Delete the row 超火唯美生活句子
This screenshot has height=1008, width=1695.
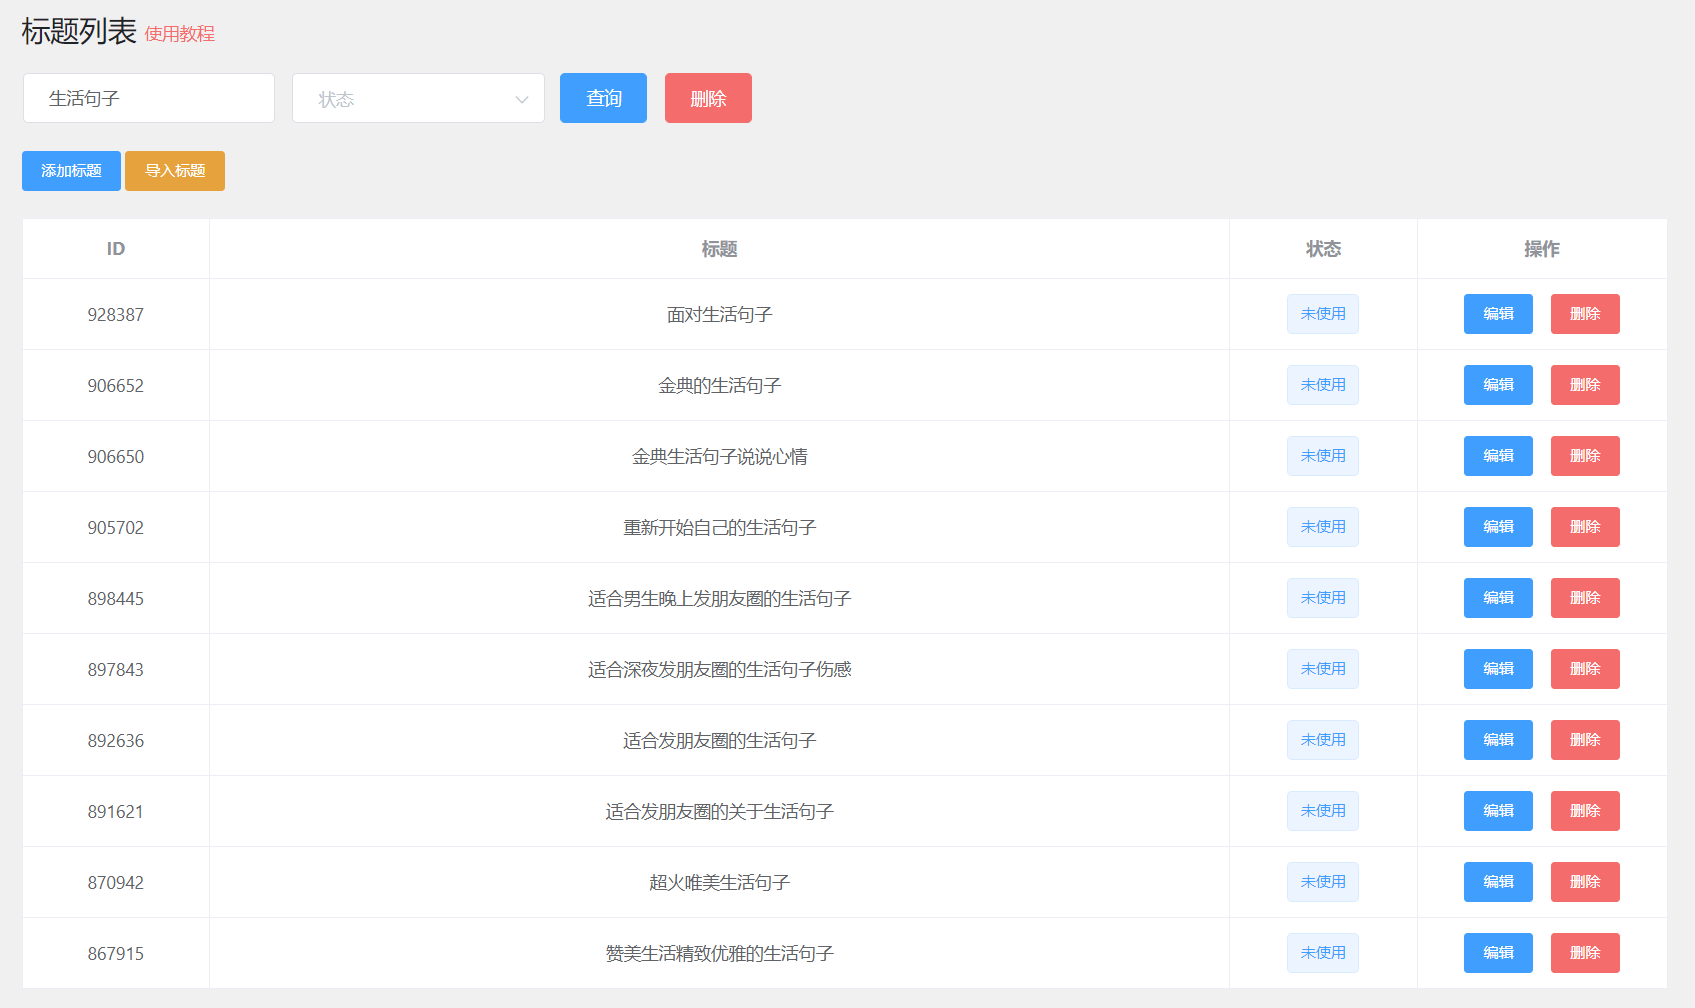(1585, 882)
